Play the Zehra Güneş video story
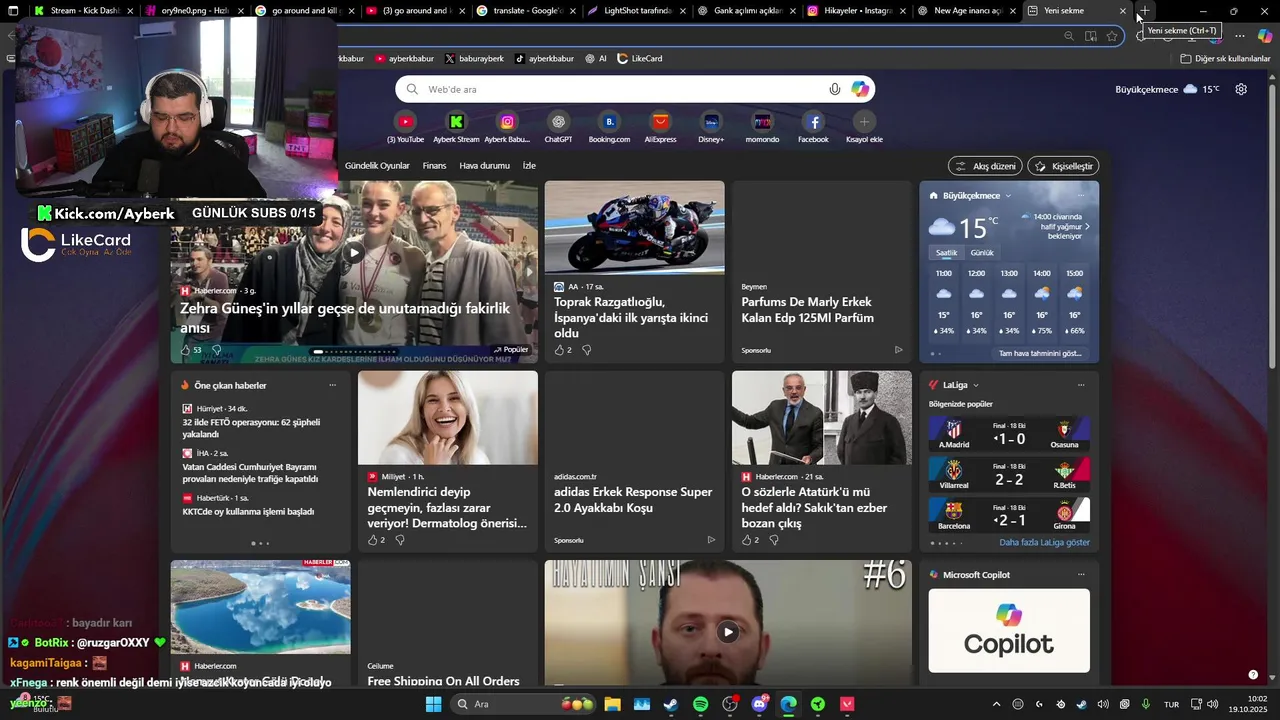The width and height of the screenshot is (1280, 720). point(354,253)
